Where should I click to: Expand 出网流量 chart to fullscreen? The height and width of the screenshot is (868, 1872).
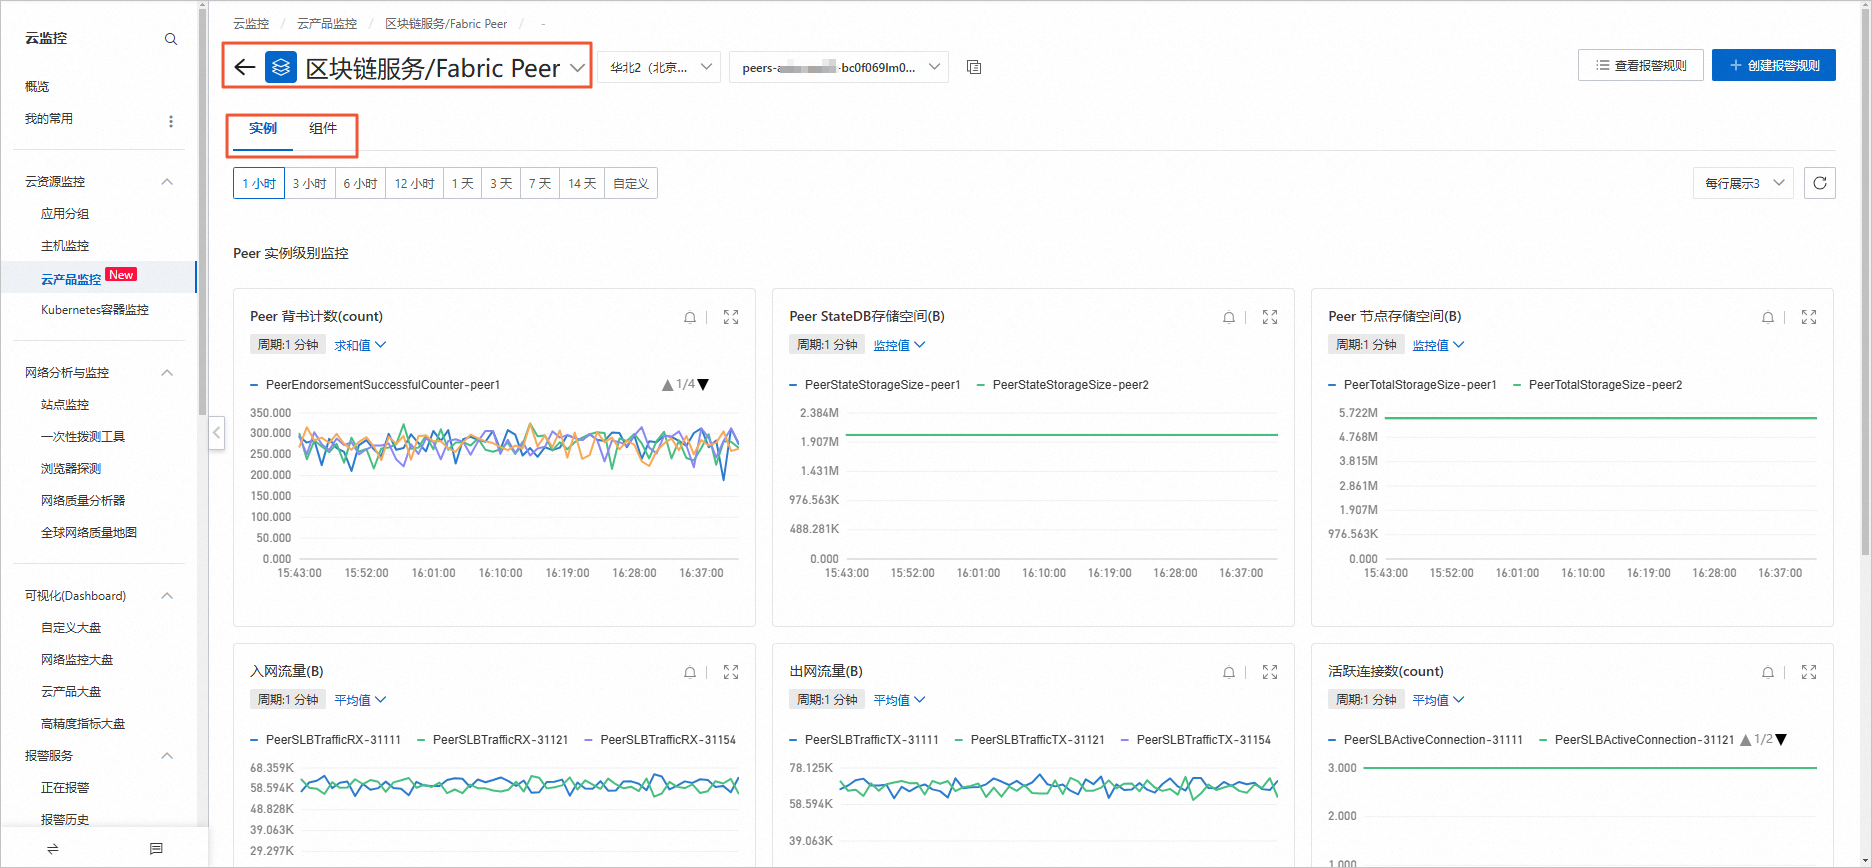tap(1270, 672)
